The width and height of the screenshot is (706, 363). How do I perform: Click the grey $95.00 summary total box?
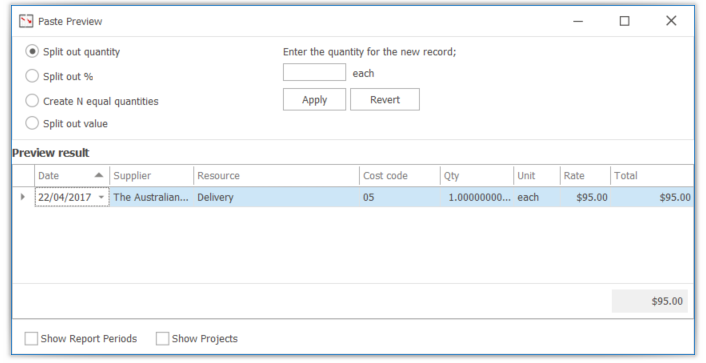[x=650, y=301]
